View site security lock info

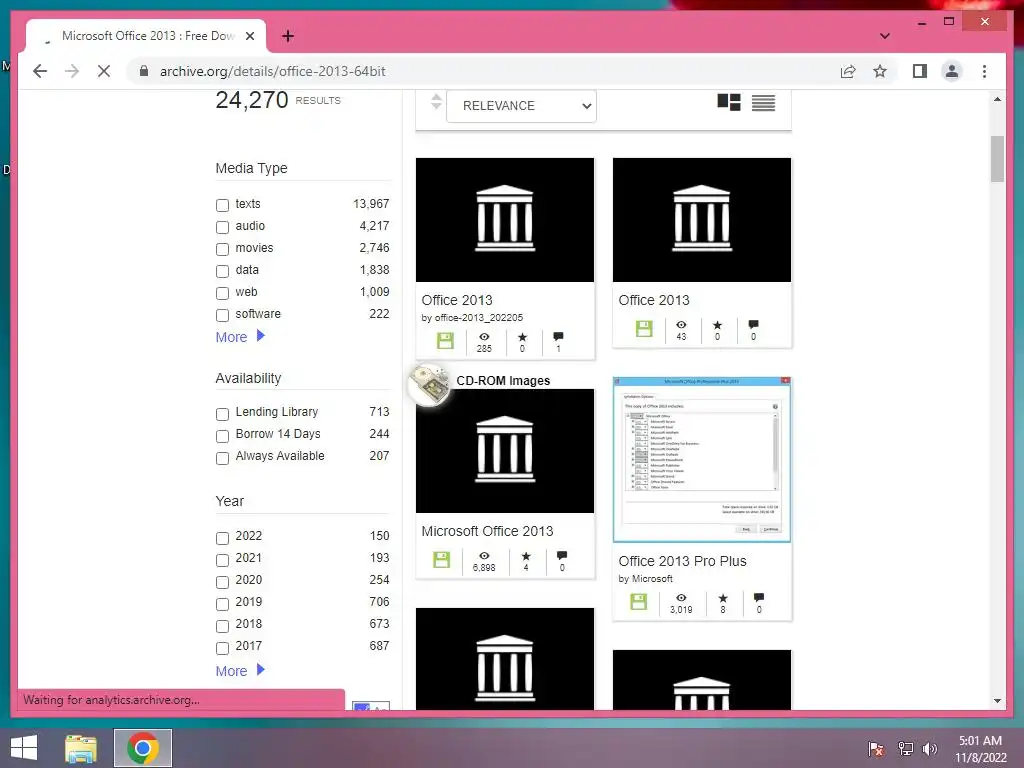(144, 71)
